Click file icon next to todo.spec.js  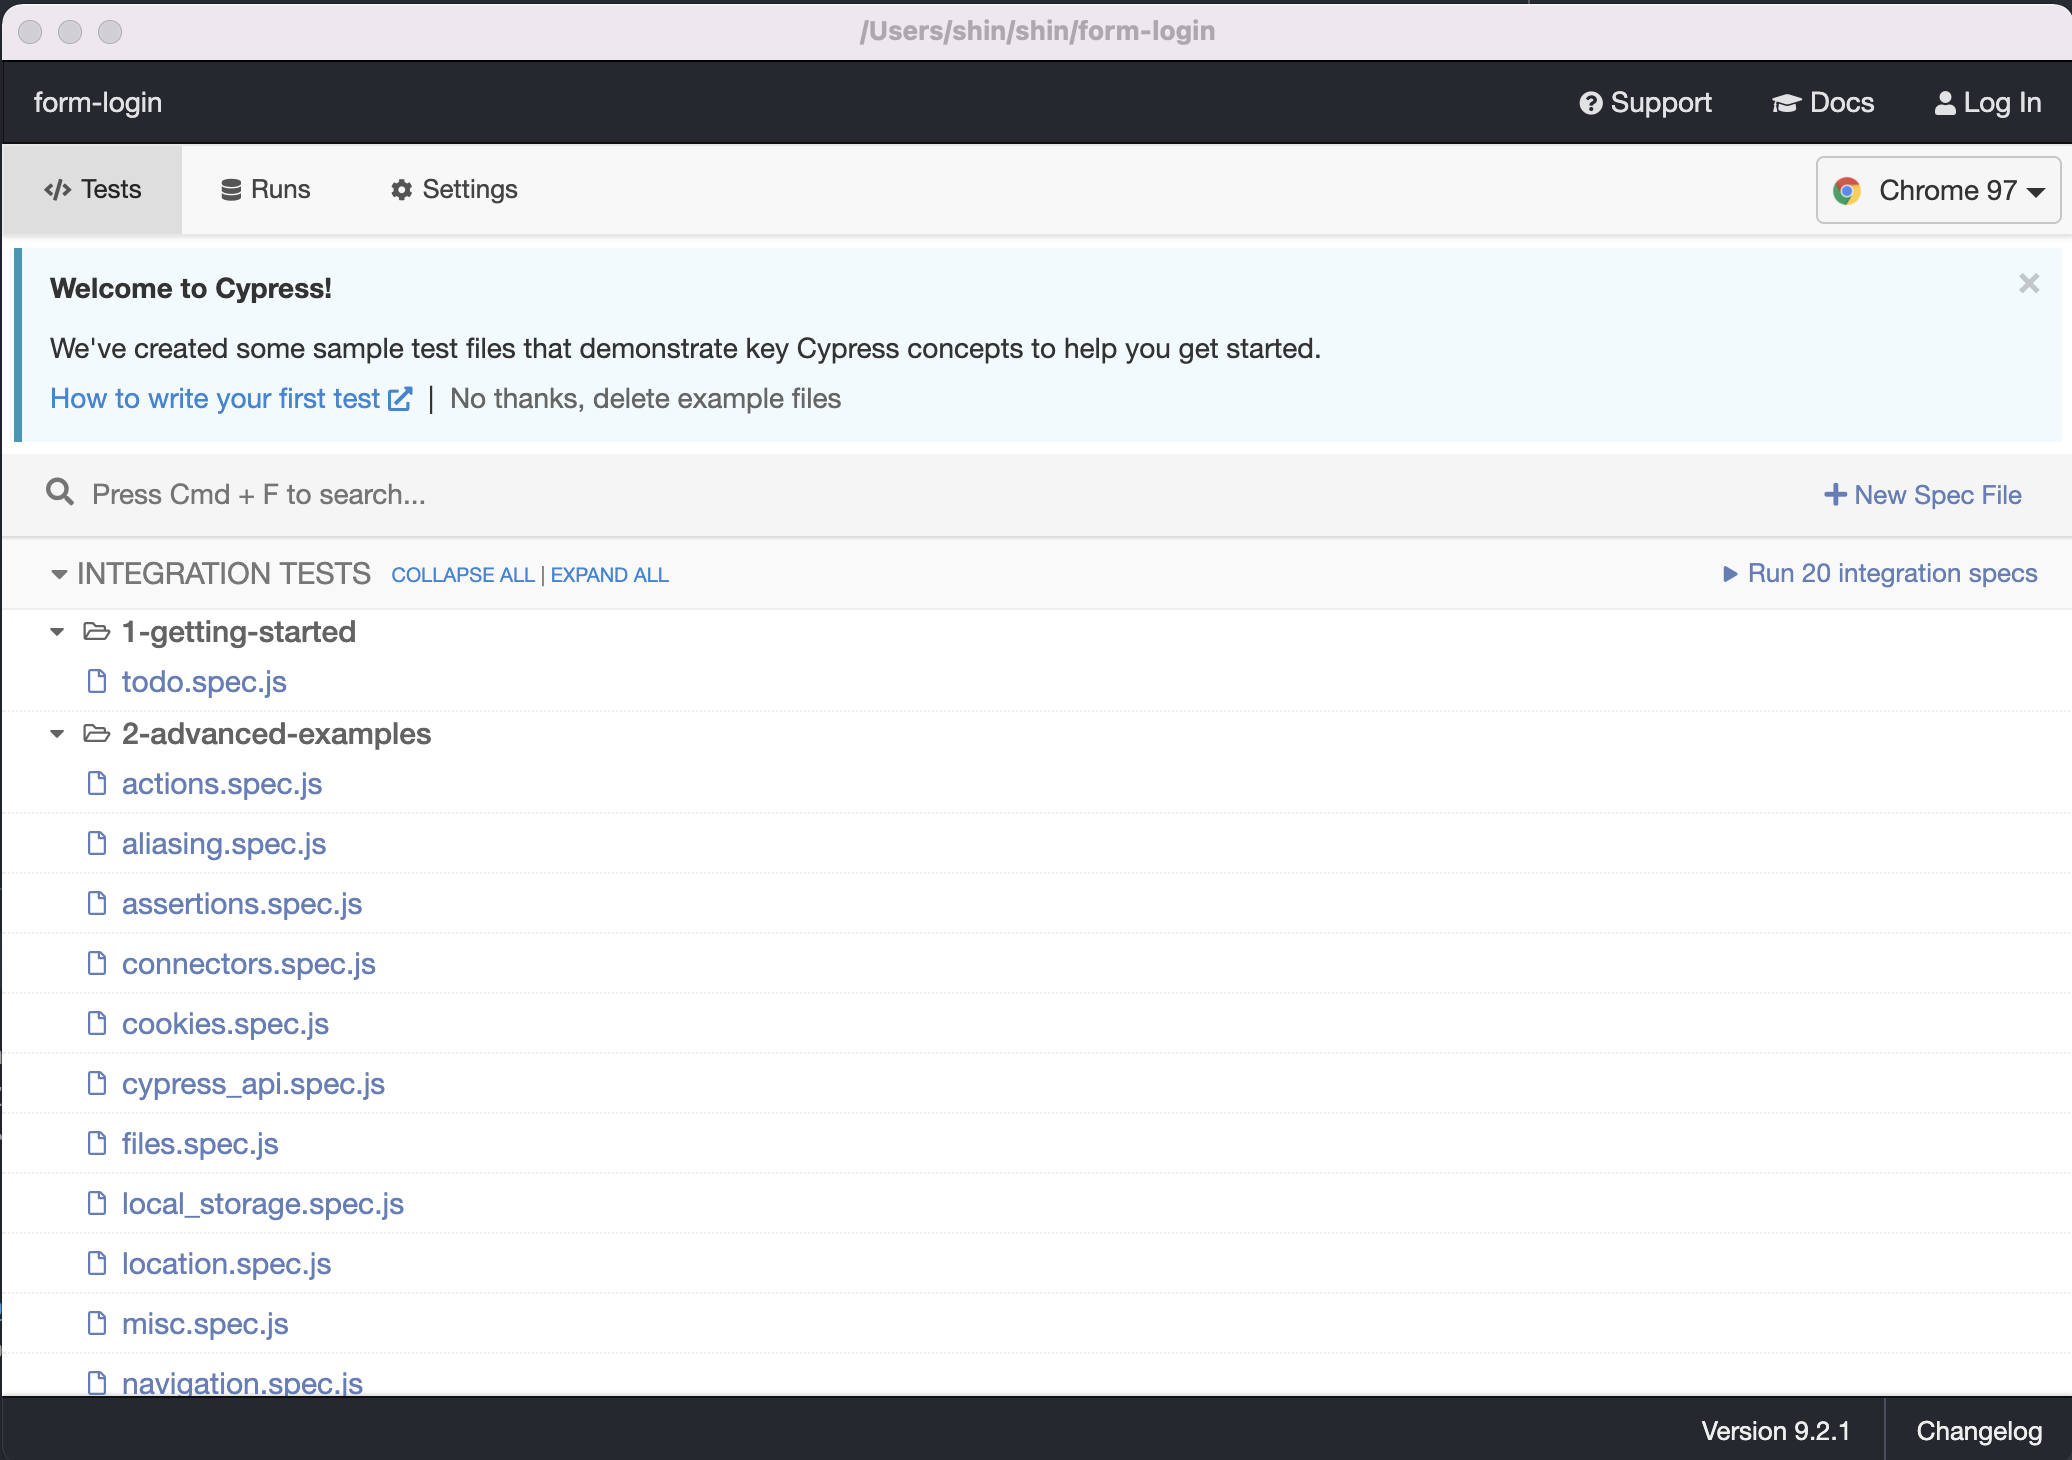97,682
